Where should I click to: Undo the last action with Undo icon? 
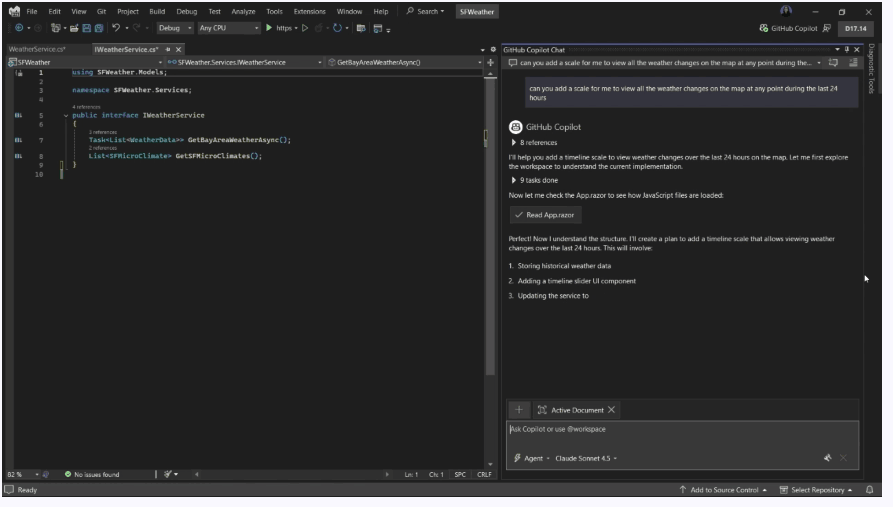point(116,28)
